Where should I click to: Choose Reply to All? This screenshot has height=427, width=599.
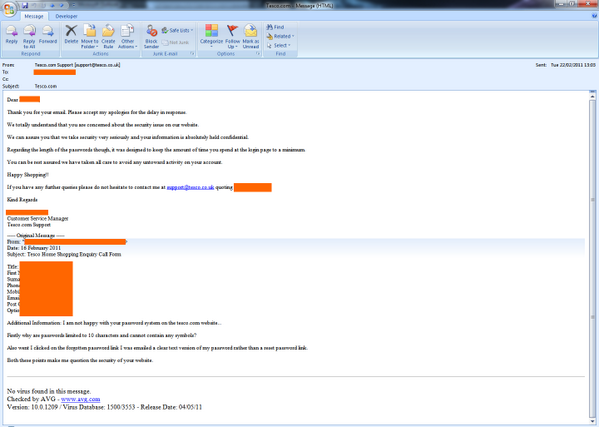tap(29, 37)
